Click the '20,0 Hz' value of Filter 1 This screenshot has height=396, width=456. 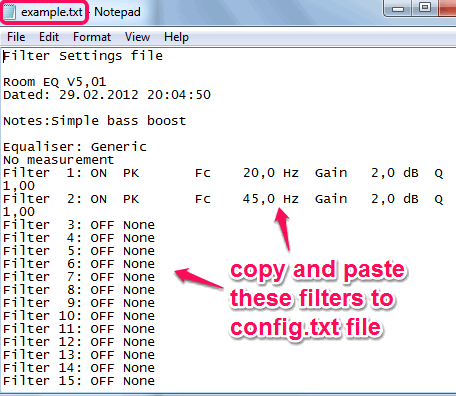pos(271,173)
